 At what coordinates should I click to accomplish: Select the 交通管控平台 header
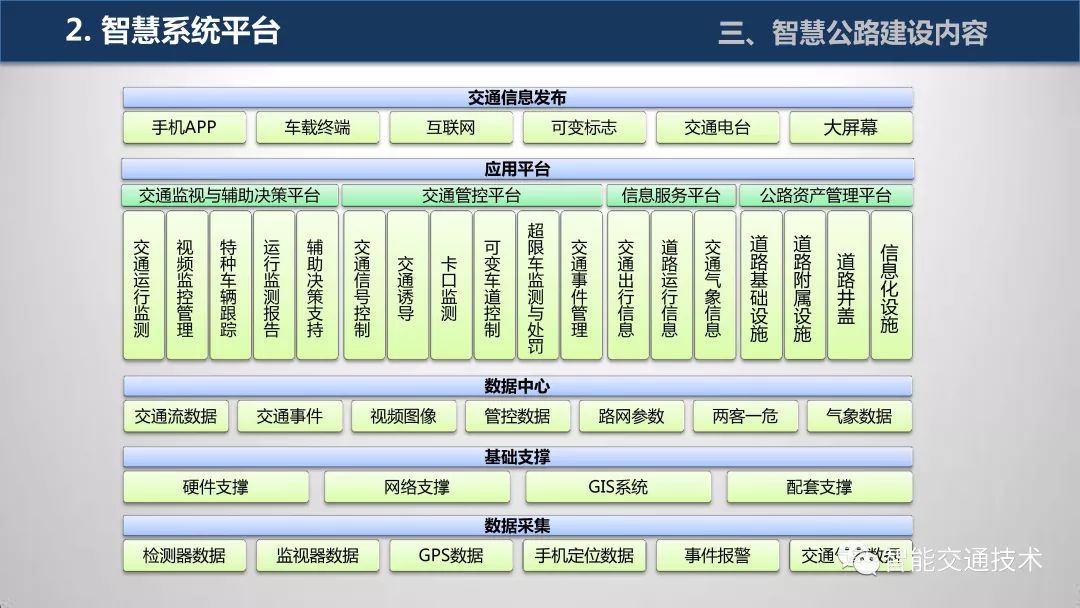click(472, 196)
